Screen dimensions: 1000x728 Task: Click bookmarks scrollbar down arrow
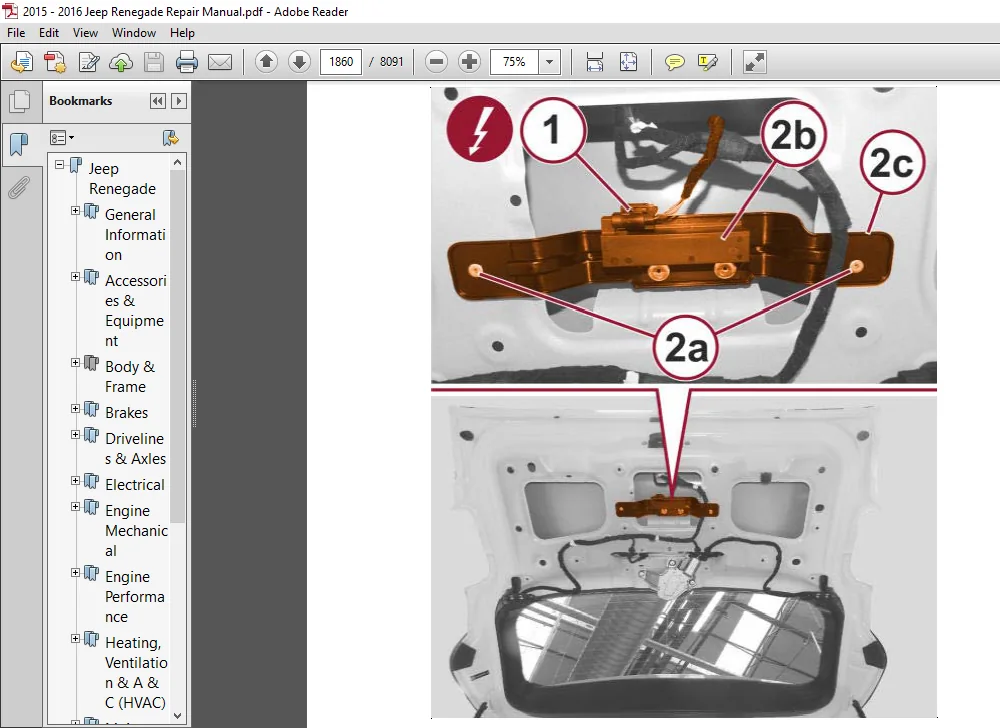pos(178,716)
